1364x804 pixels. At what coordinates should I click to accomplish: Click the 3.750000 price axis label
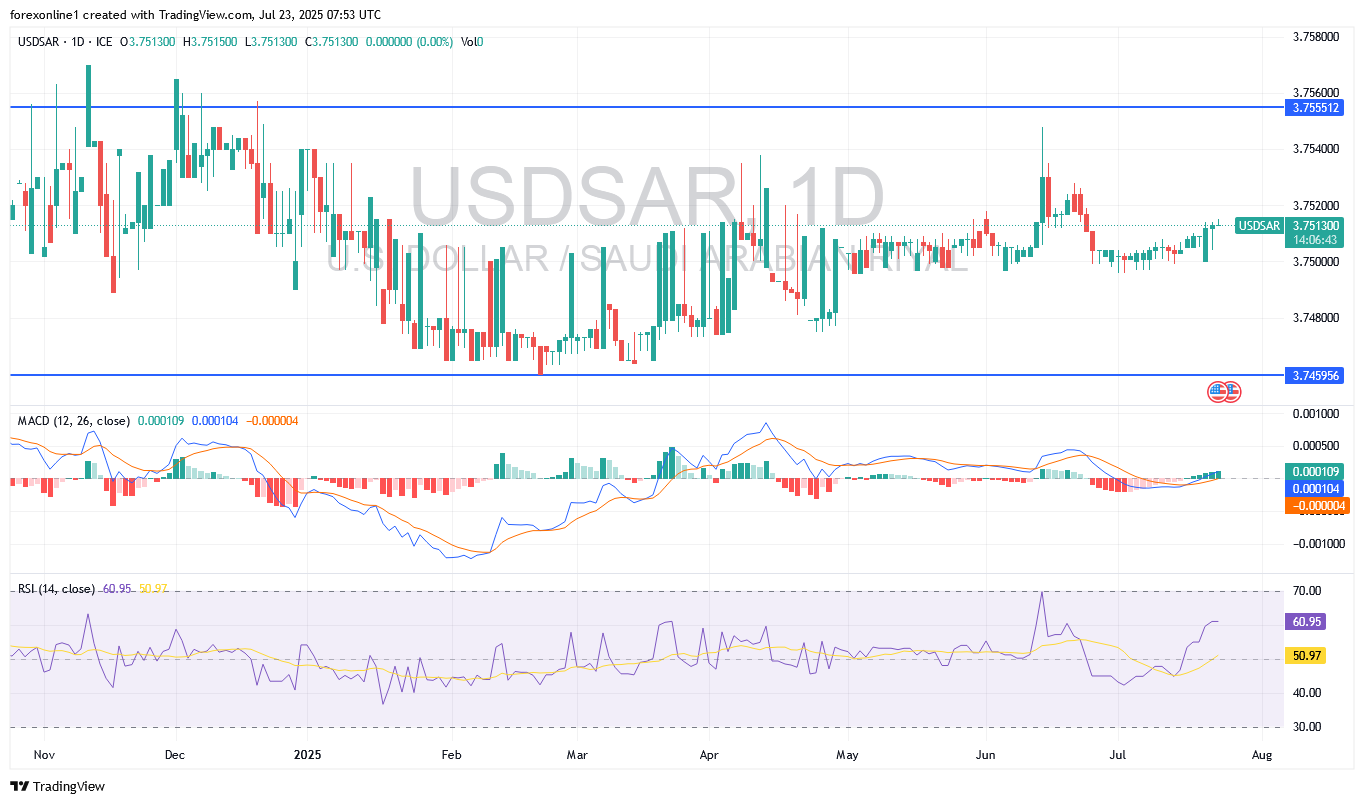pos(1315,262)
